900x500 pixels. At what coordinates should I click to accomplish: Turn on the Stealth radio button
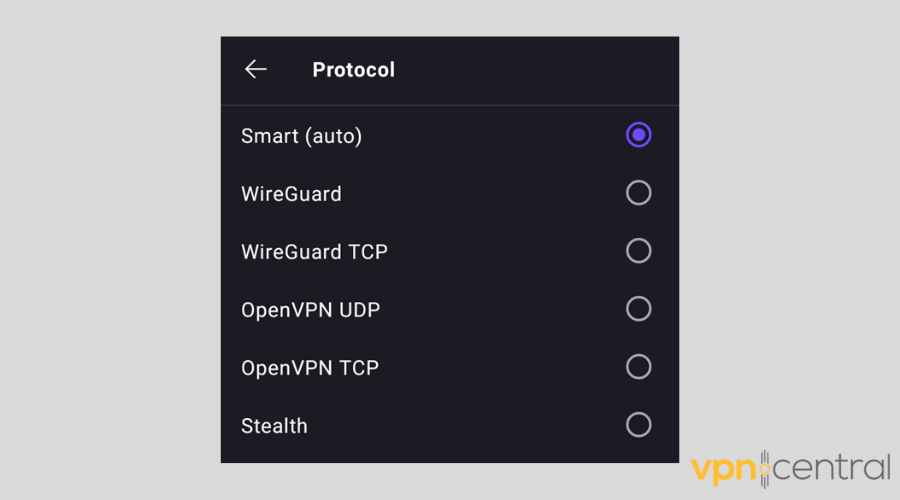(638, 425)
